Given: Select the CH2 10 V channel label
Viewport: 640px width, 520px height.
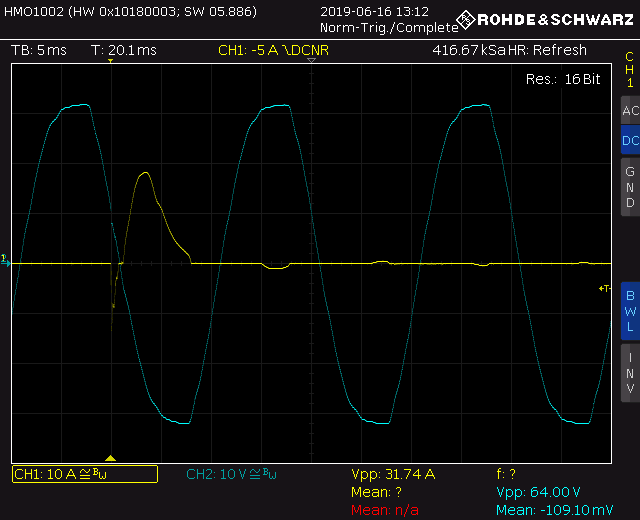Looking at the screenshot, I should pyautogui.click(x=231, y=474).
